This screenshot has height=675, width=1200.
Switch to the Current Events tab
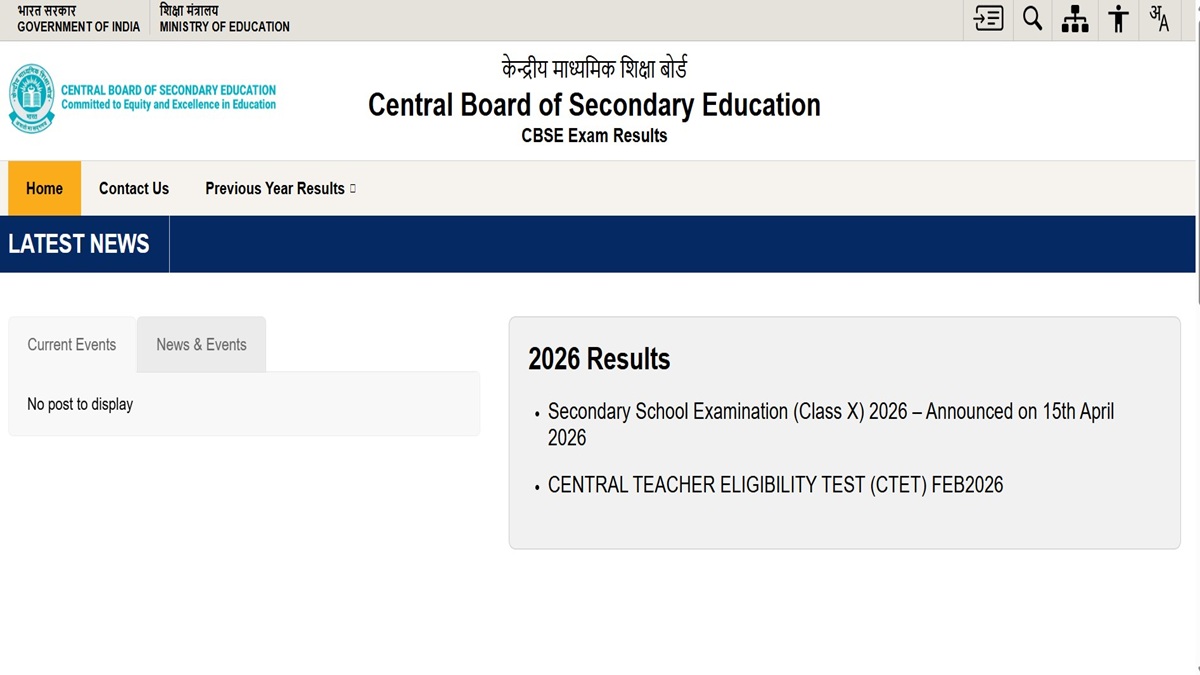72,344
